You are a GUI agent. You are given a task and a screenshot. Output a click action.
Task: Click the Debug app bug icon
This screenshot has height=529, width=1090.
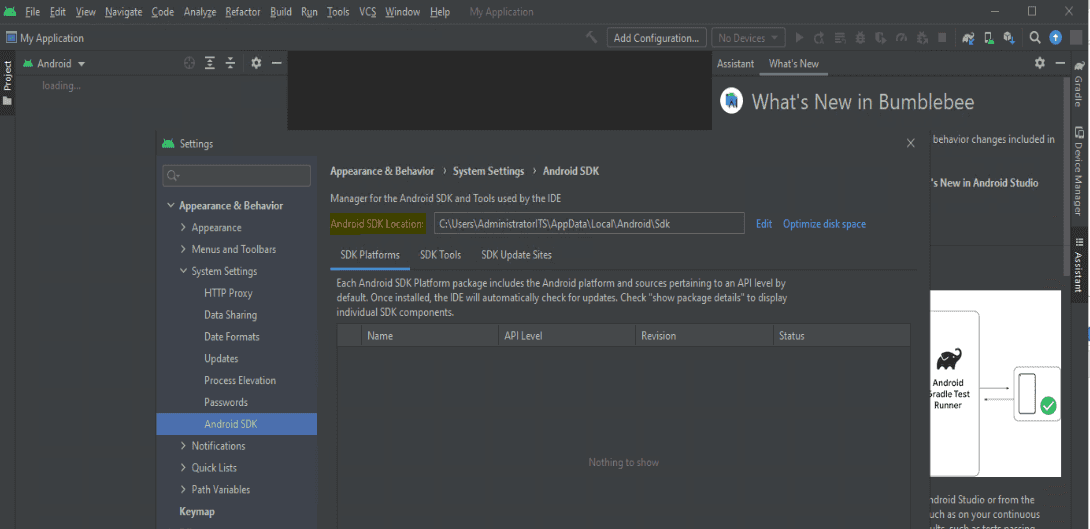[861, 38]
